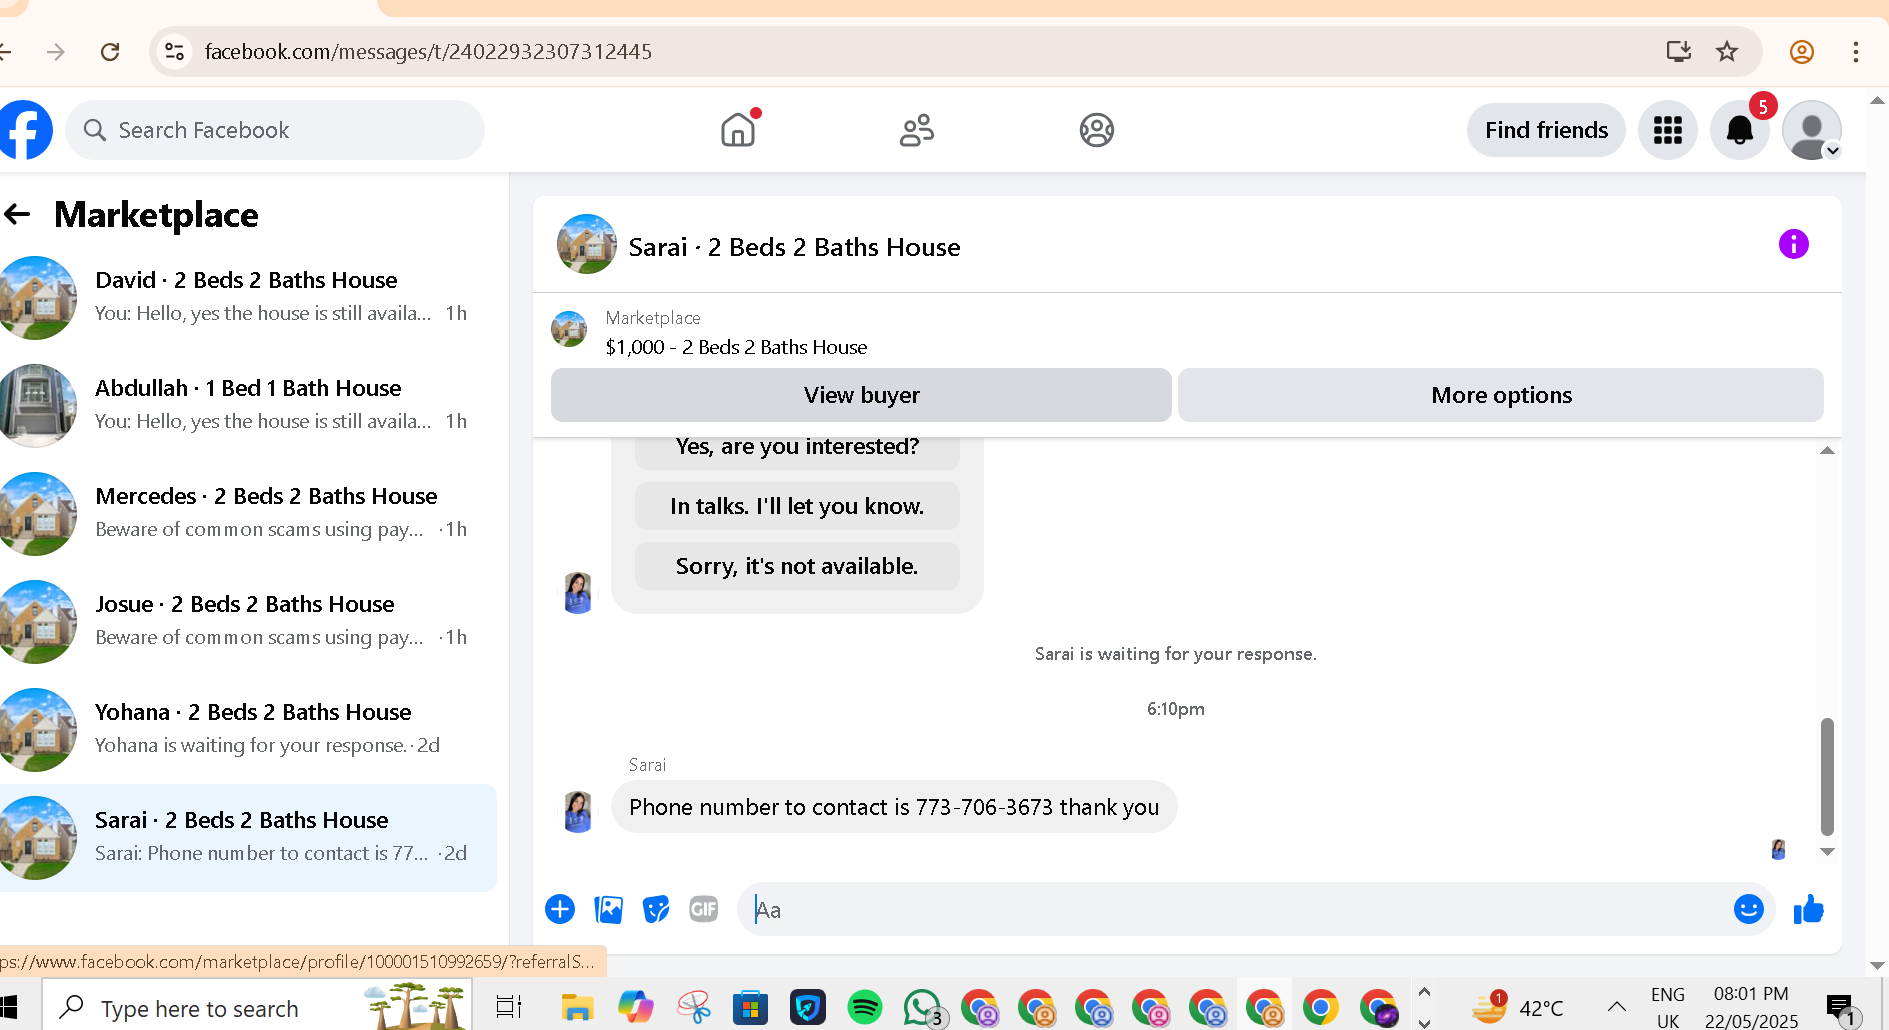1889x1030 pixels.
Task: Choose a GIF from the composer
Action: click(x=704, y=909)
